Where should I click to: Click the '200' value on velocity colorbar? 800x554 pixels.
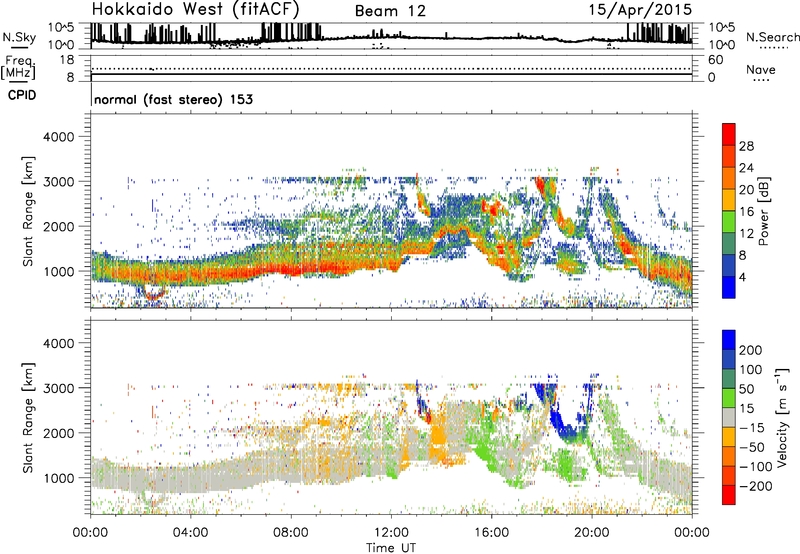(x=751, y=350)
